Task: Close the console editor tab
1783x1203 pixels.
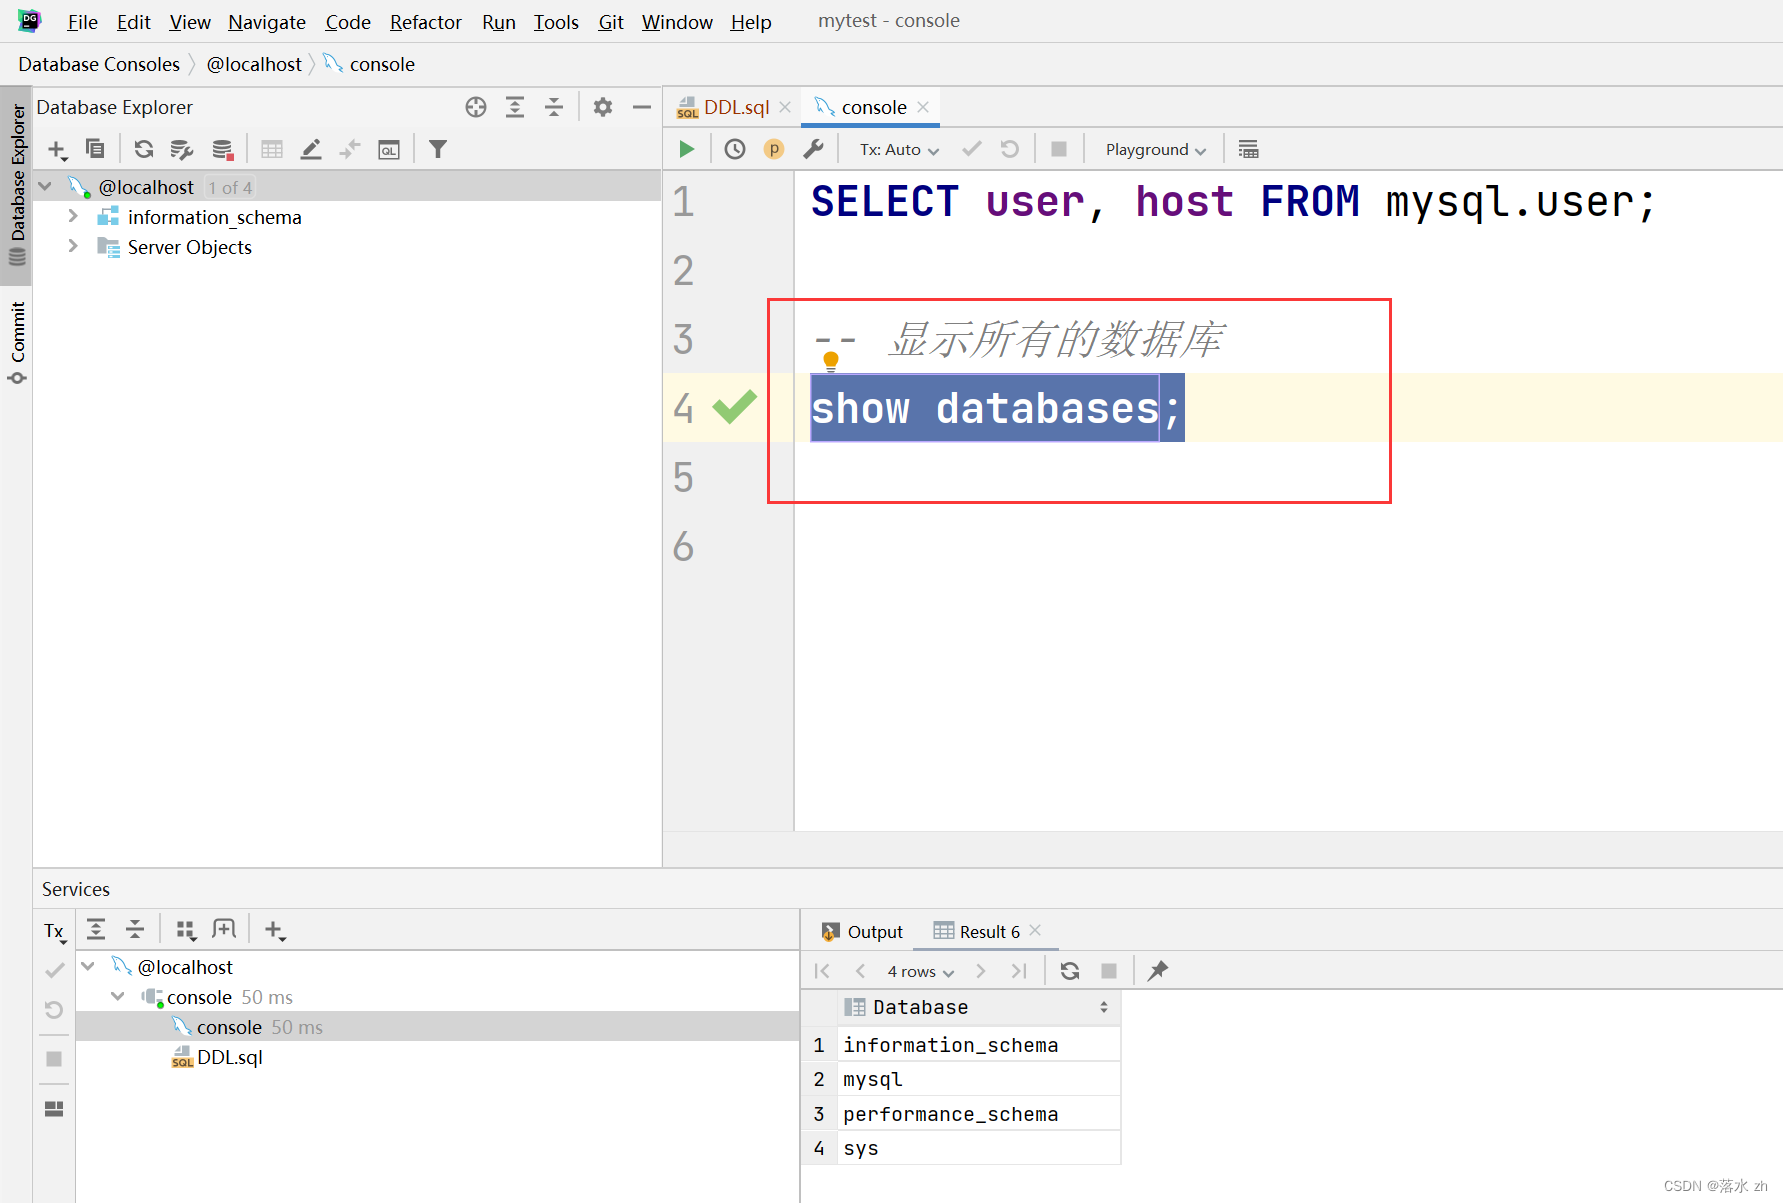Action: [923, 107]
